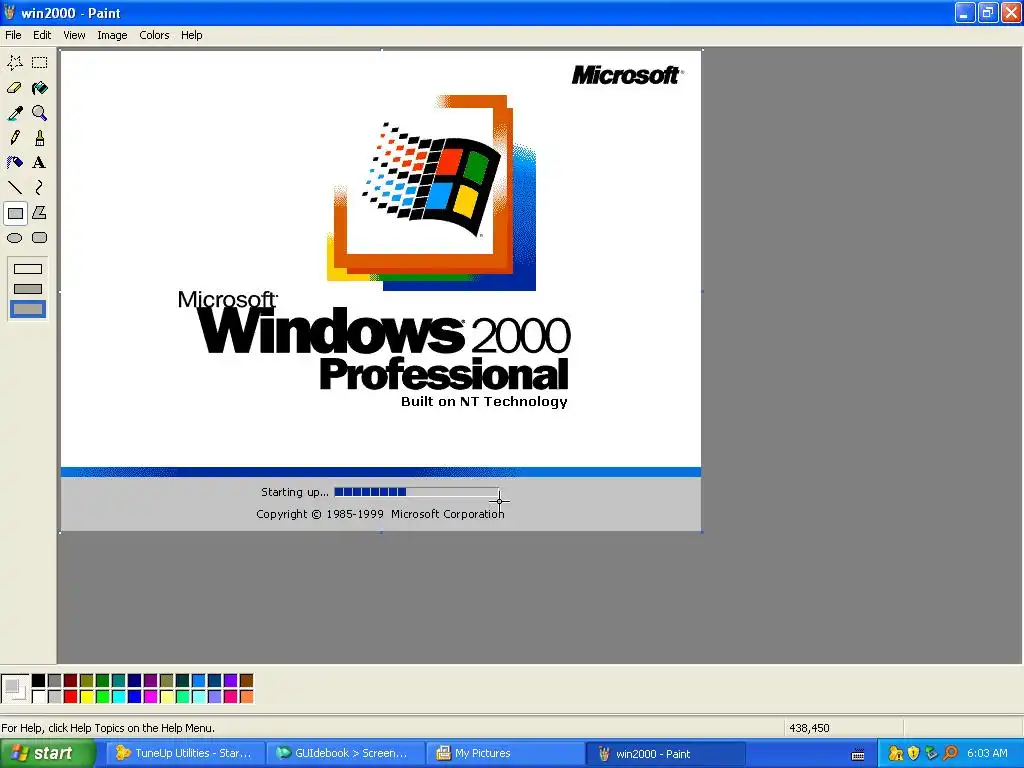Pick the Airbrush spray tool

pos(15,163)
